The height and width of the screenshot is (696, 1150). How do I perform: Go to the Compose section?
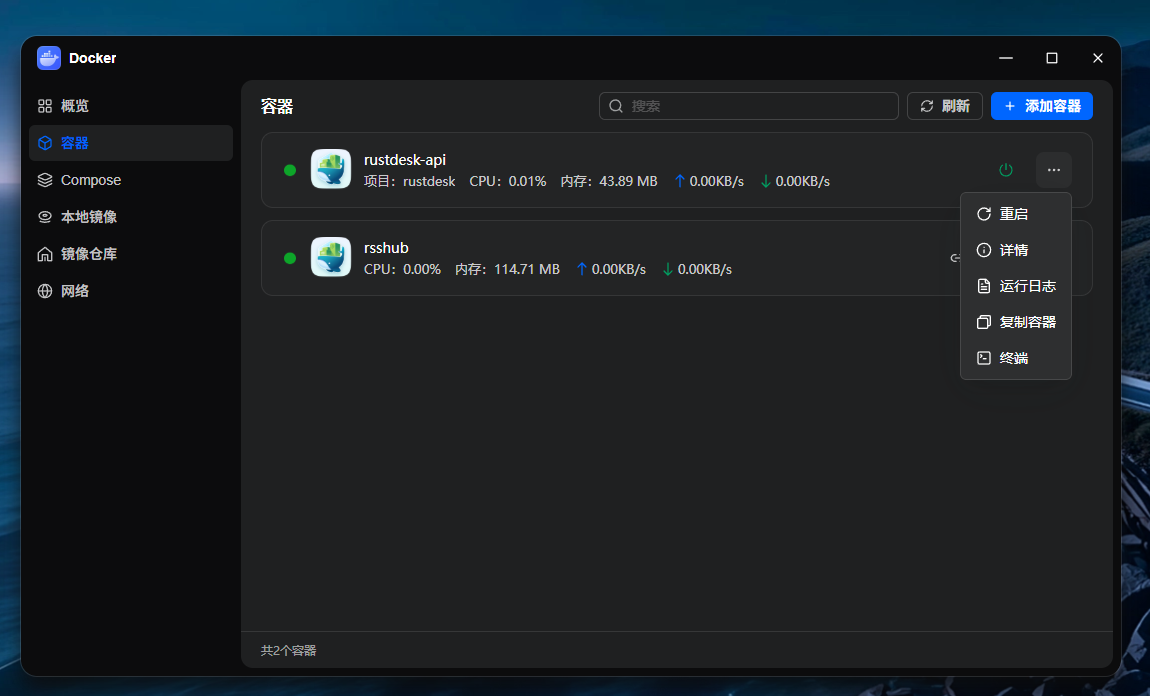pyautogui.click(x=131, y=180)
